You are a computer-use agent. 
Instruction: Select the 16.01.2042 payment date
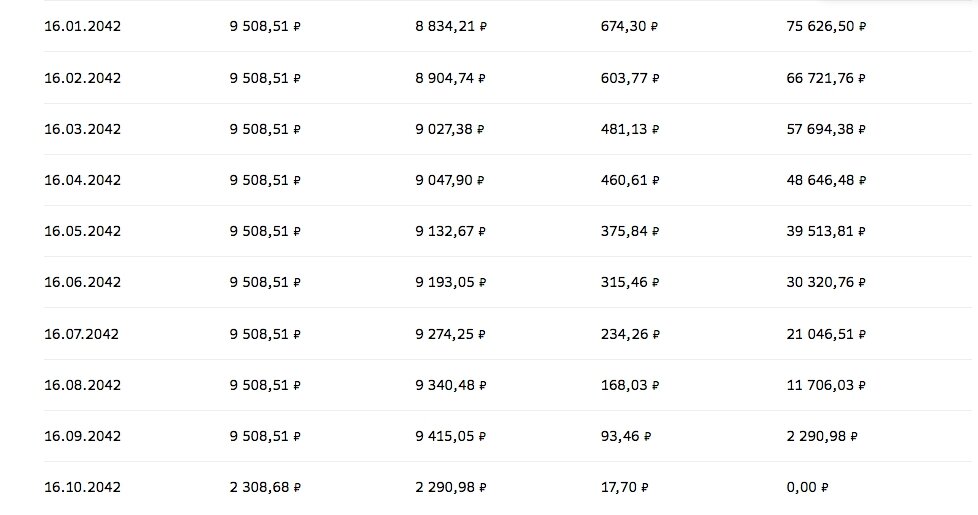pyautogui.click(x=82, y=26)
